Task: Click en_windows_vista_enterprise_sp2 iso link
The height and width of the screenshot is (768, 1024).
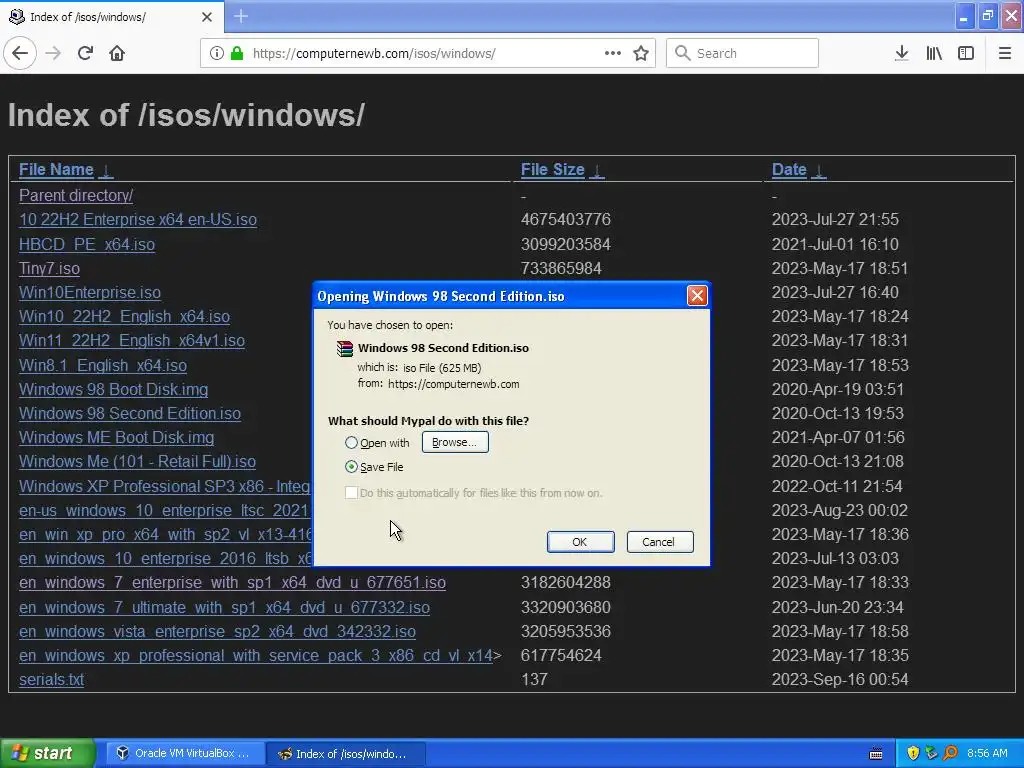Action: [x=217, y=632]
